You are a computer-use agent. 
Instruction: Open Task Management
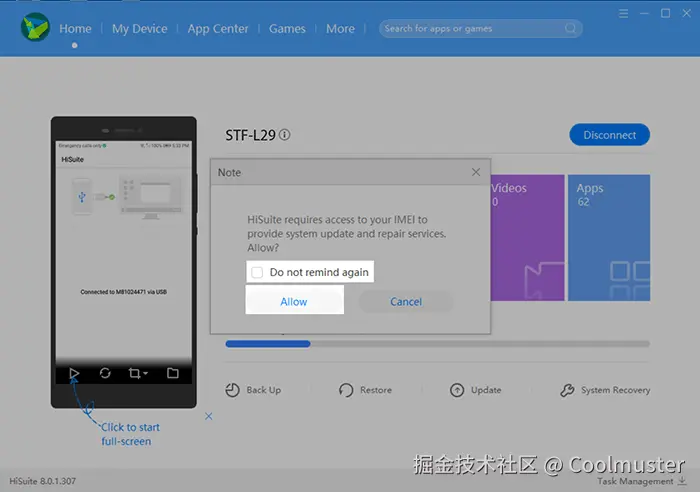click(x=642, y=481)
